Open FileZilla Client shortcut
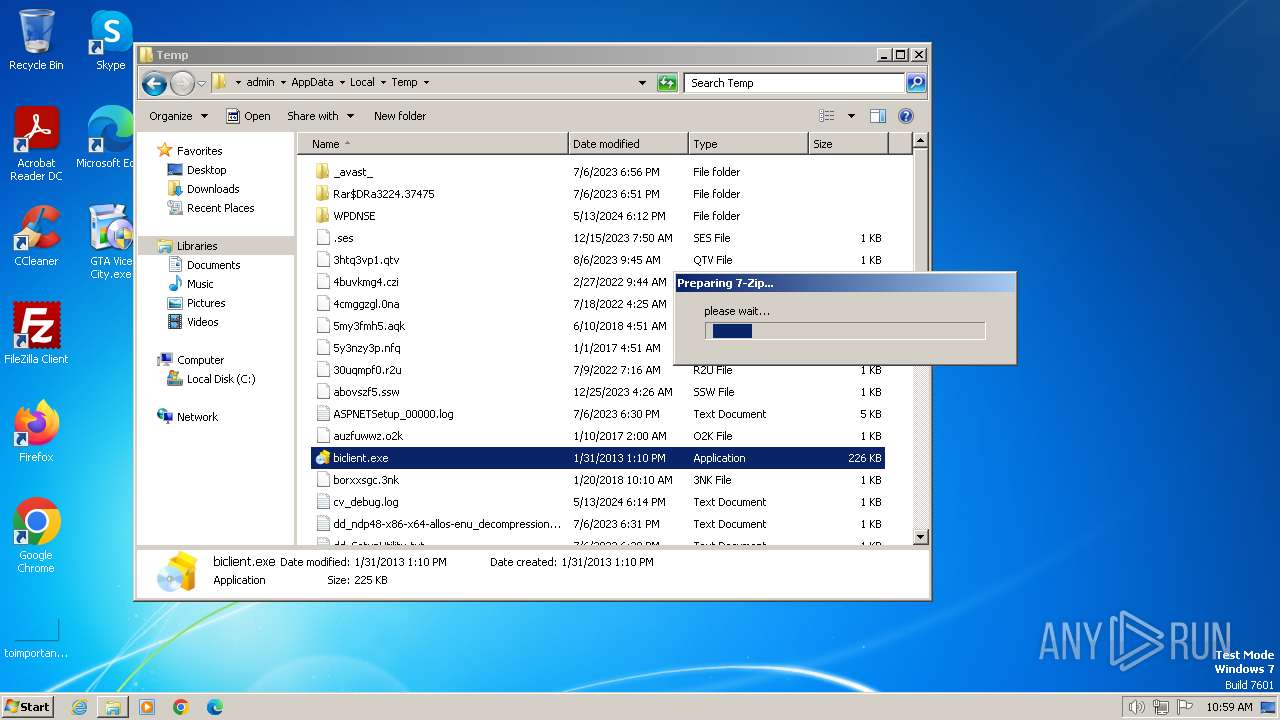Image resolution: width=1280 pixels, height=720 pixels. 36,334
